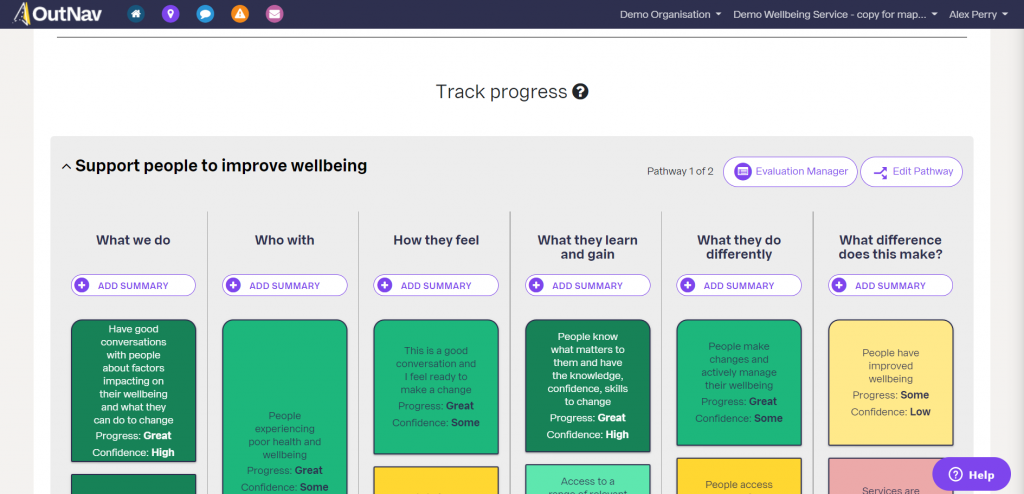Click the OutNav logo
The image size is (1024, 494).
click(x=57, y=14)
